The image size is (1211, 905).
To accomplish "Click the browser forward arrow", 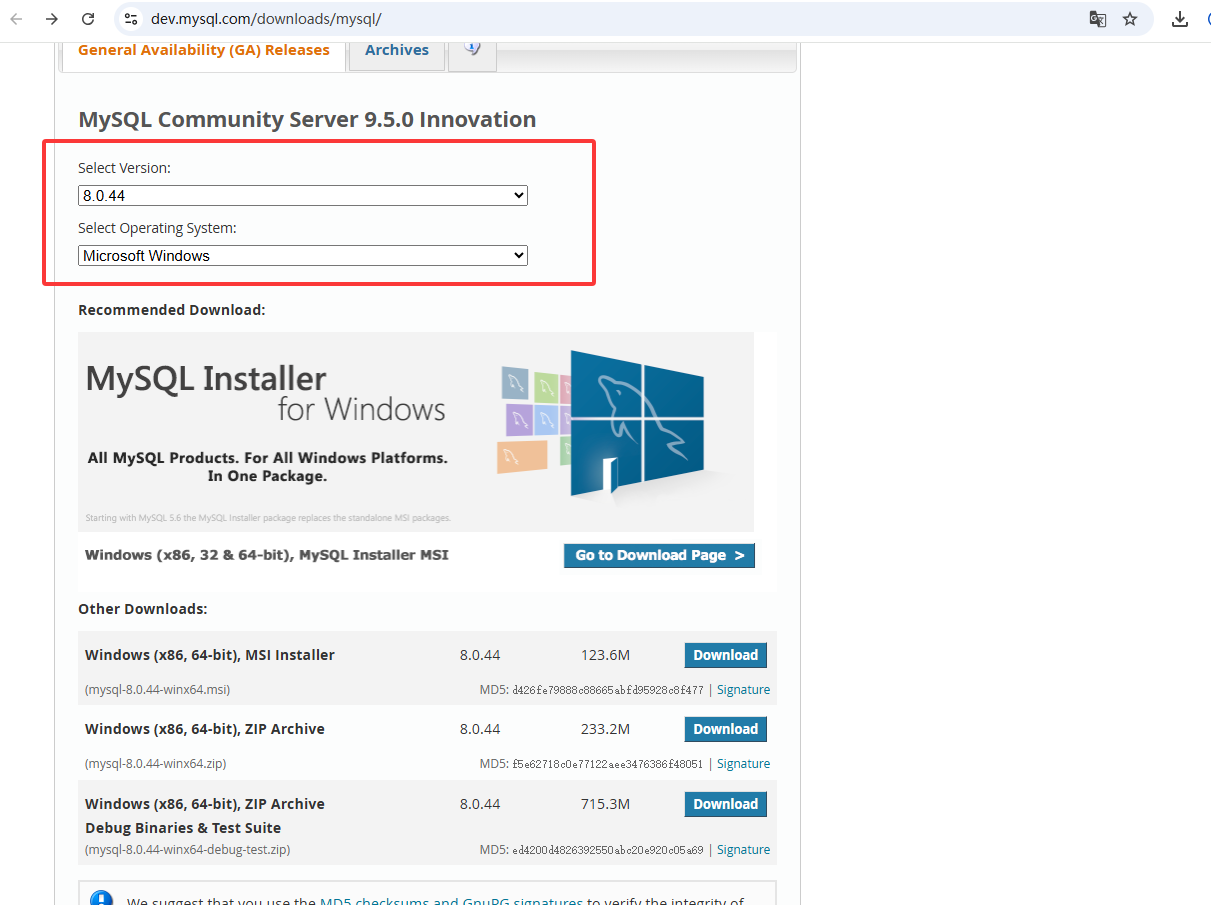I will 52,19.
